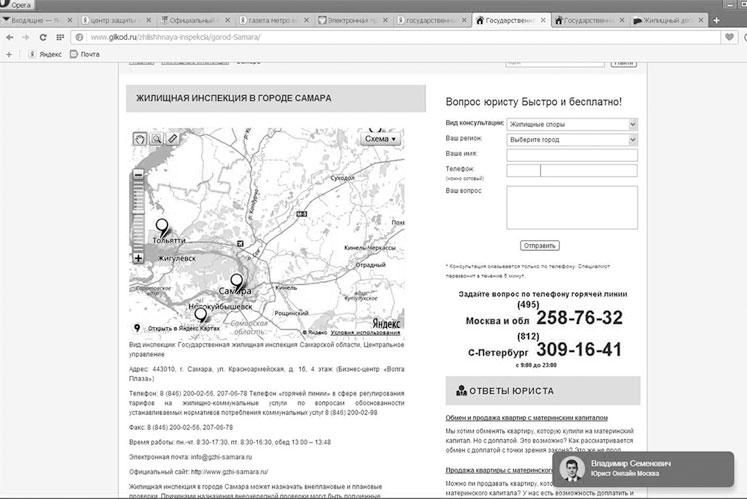Reload the current page

click(43, 37)
